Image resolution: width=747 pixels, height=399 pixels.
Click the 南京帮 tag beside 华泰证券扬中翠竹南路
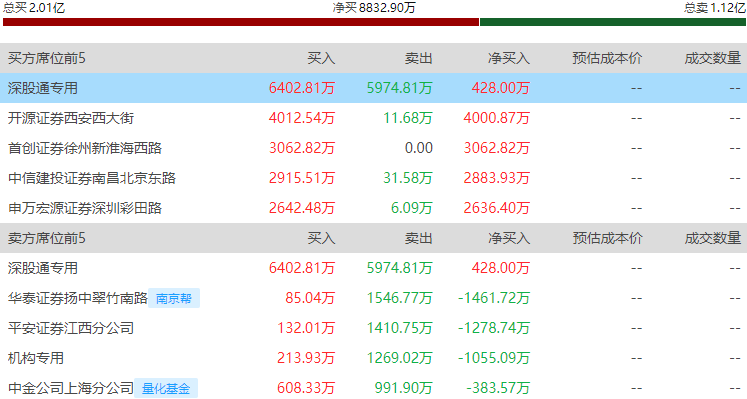pos(174,299)
